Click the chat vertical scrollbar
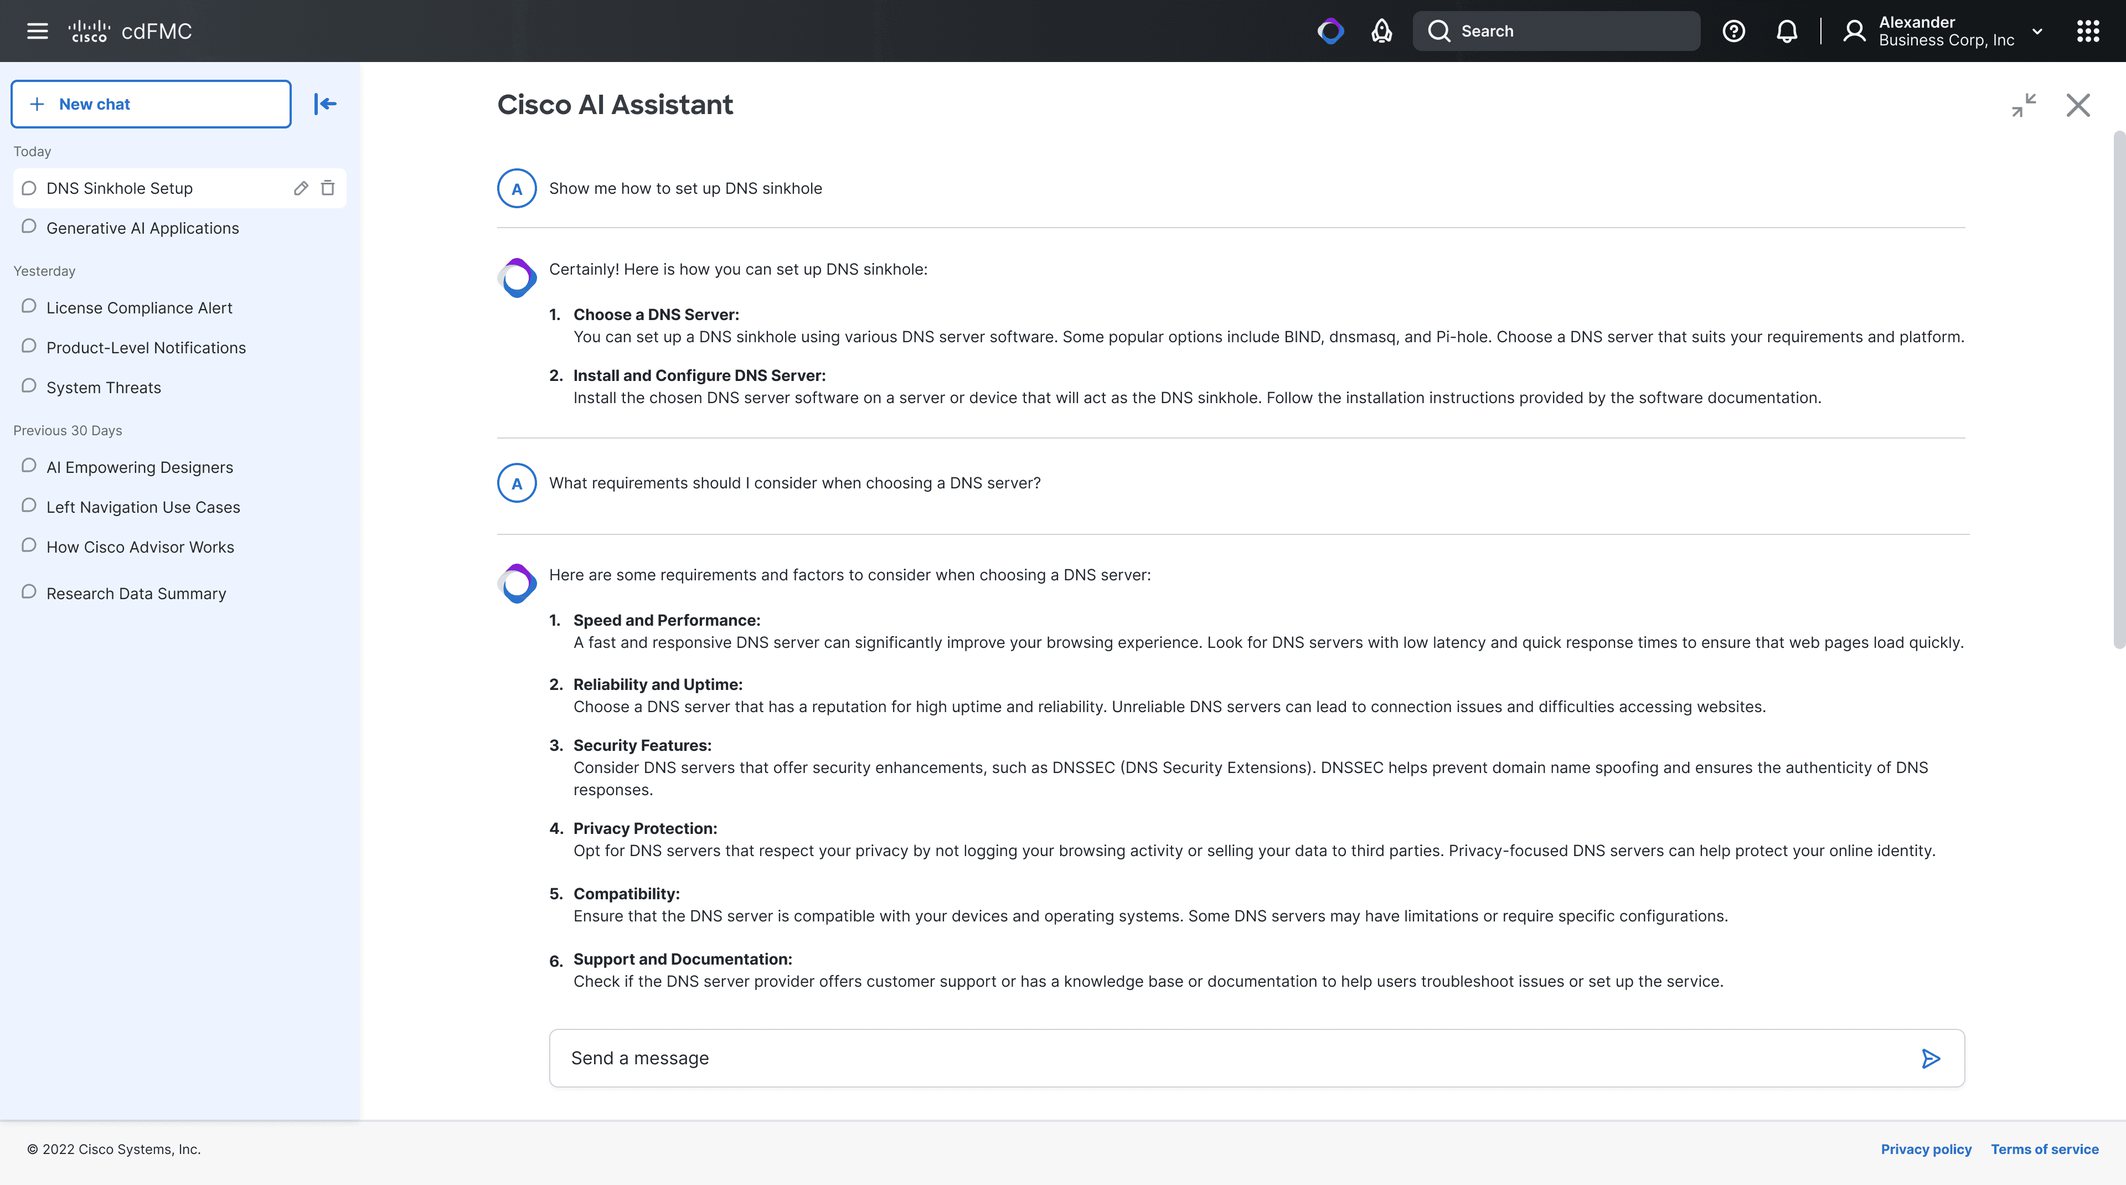Viewport: 2126px width, 1185px height. click(2119, 390)
